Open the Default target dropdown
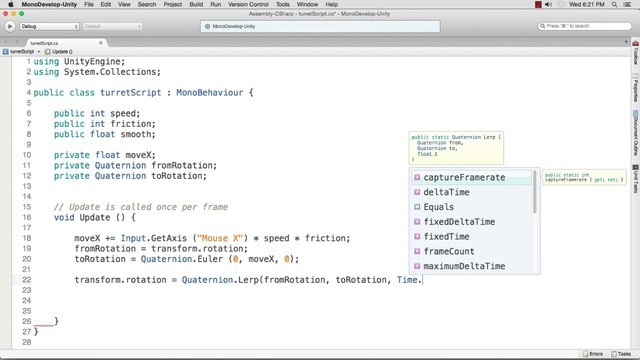640x360 pixels. [x=112, y=26]
